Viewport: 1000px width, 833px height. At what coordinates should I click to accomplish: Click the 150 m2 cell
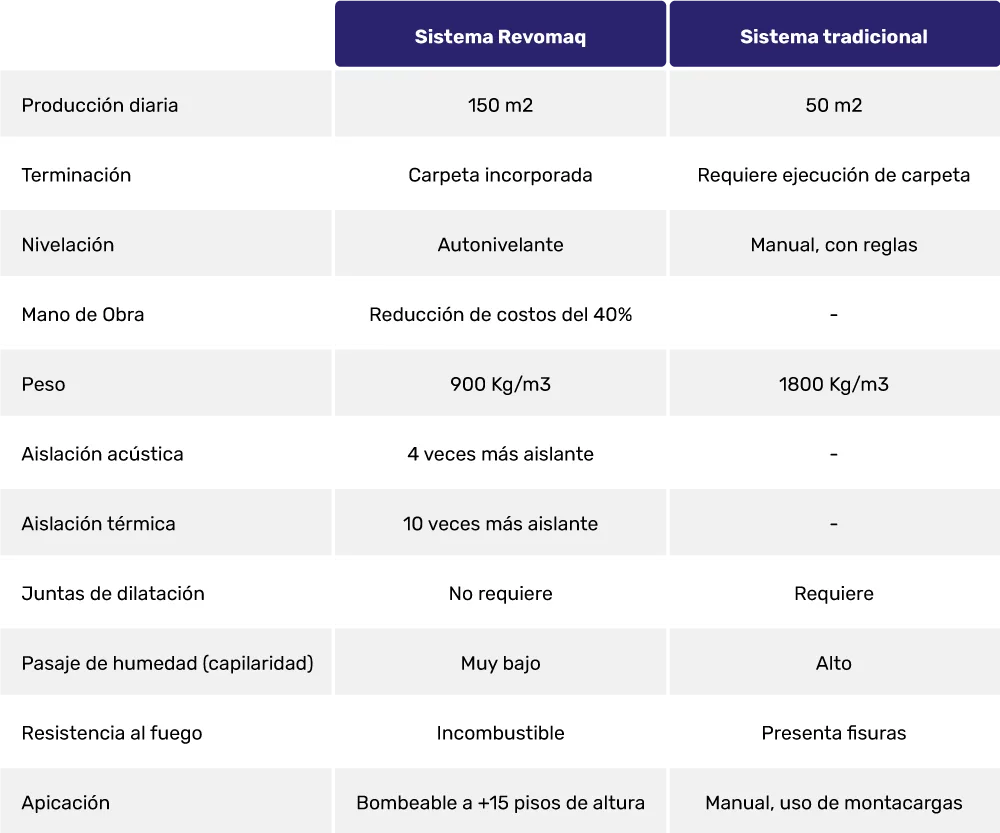(501, 104)
